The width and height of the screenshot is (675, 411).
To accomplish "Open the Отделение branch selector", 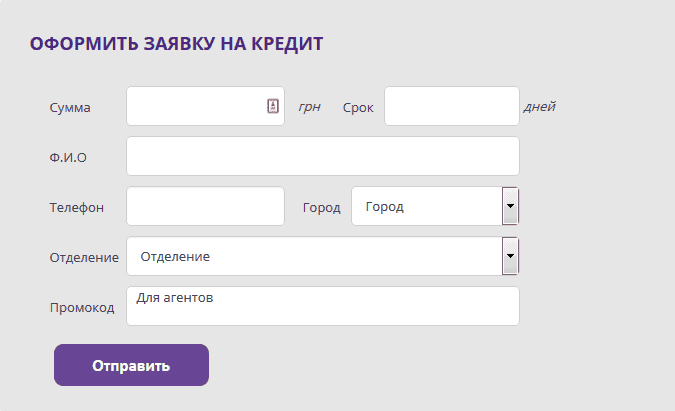I will 323,256.
